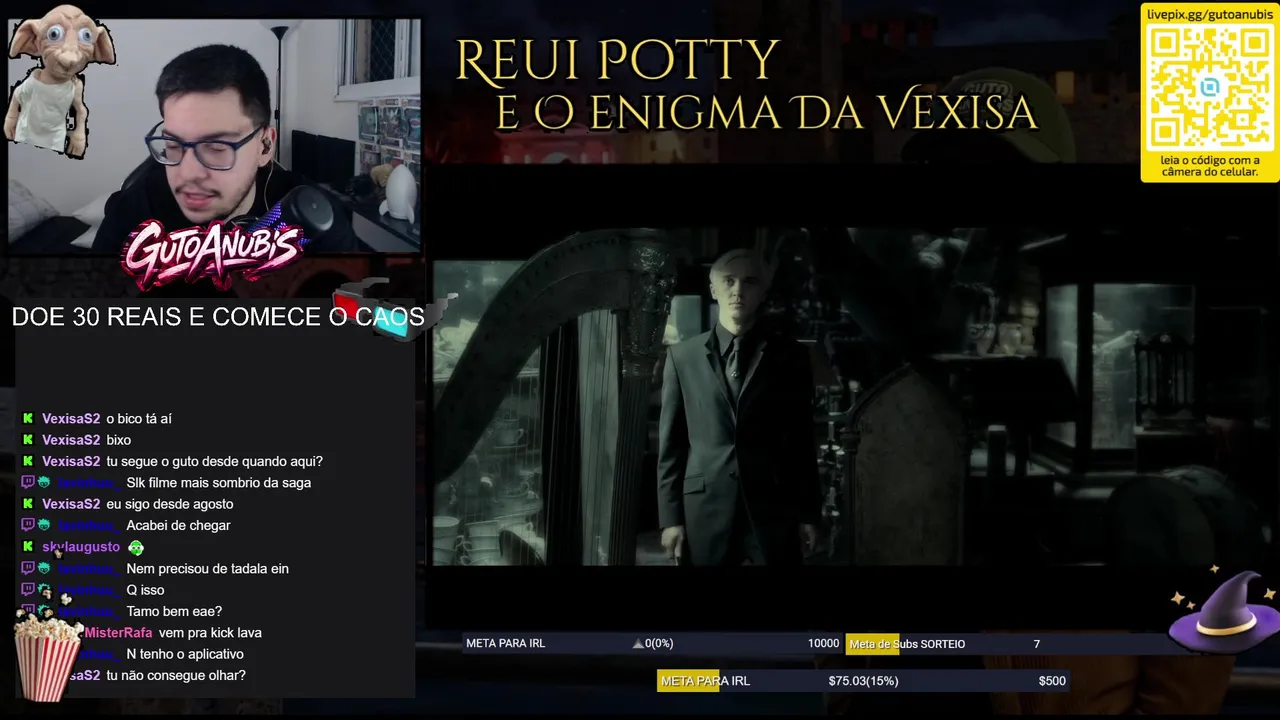Viewport: 1280px width, 720px height.
Task: Click the "REUI POTTY" title text
Action: pos(617,62)
